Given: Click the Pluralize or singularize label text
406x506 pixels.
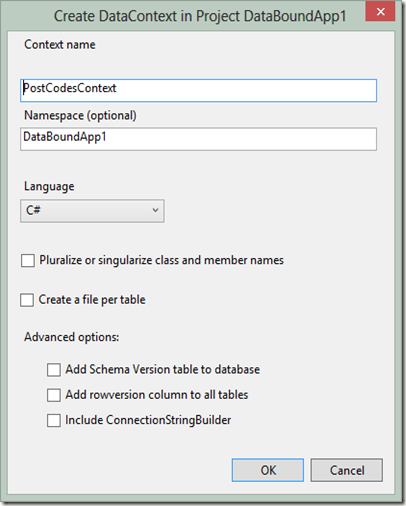Looking at the screenshot, I should click(161, 260).
